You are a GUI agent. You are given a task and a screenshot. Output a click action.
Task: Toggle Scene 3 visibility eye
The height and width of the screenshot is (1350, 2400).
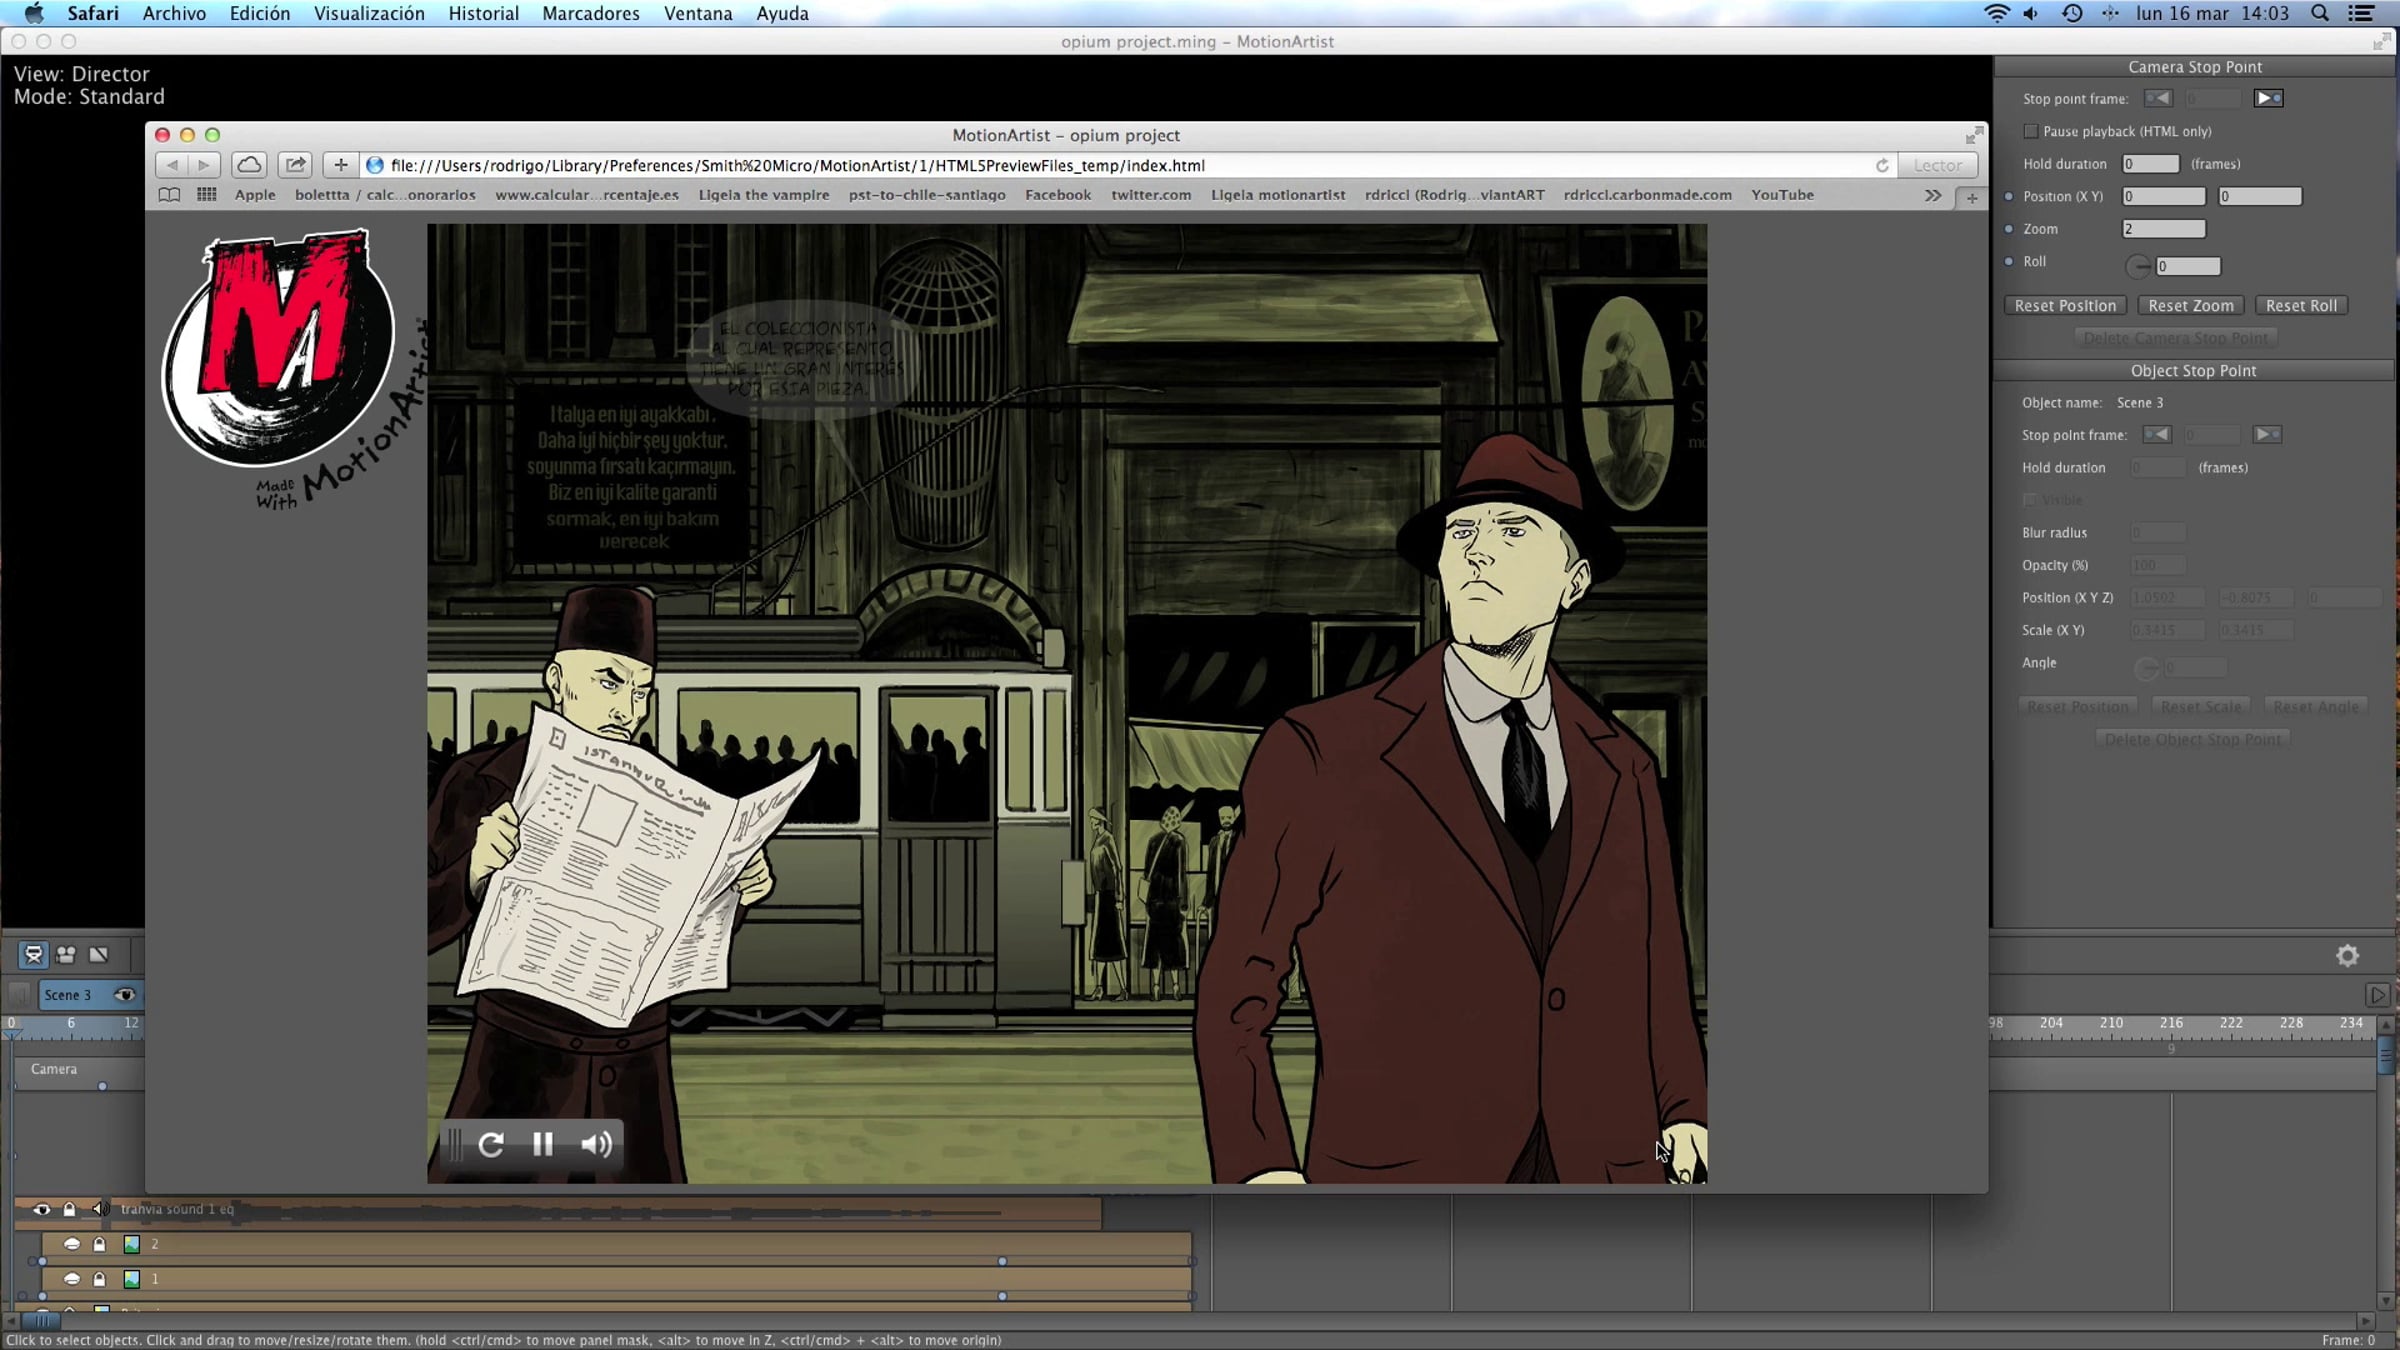(124, 995)
